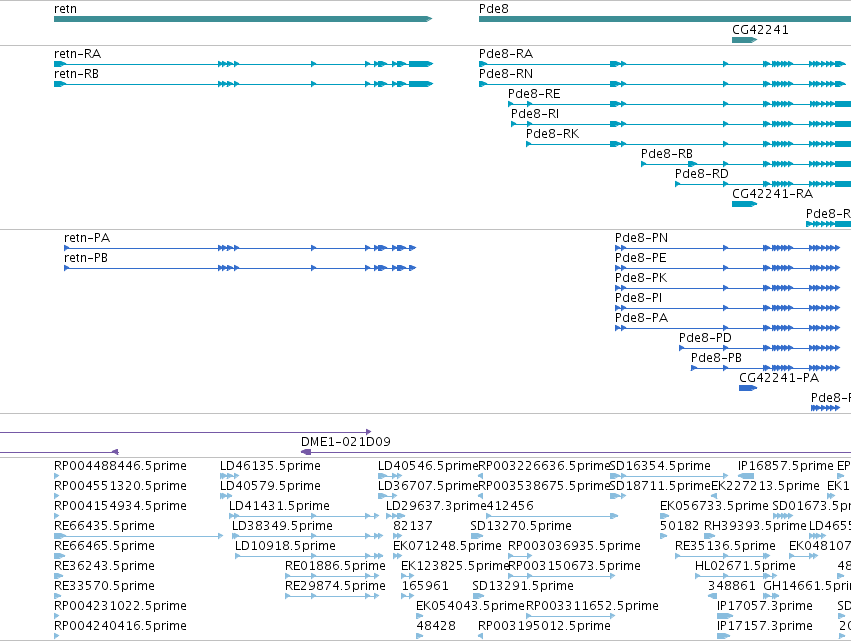This screenshot has width=851, height=641.
Task: Click the Pde8-RA transcript label
Action: coord(506,54)
